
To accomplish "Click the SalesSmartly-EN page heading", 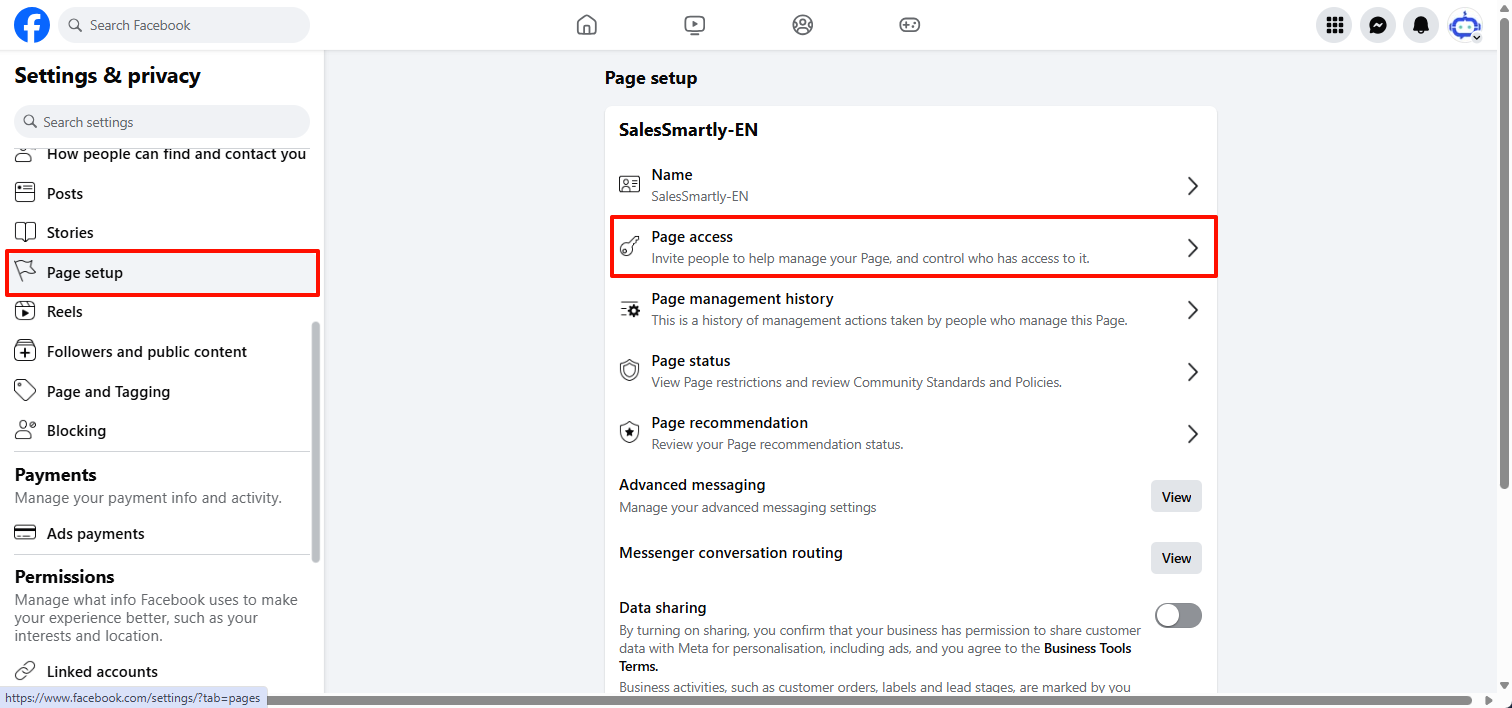I will coord(688,130).
